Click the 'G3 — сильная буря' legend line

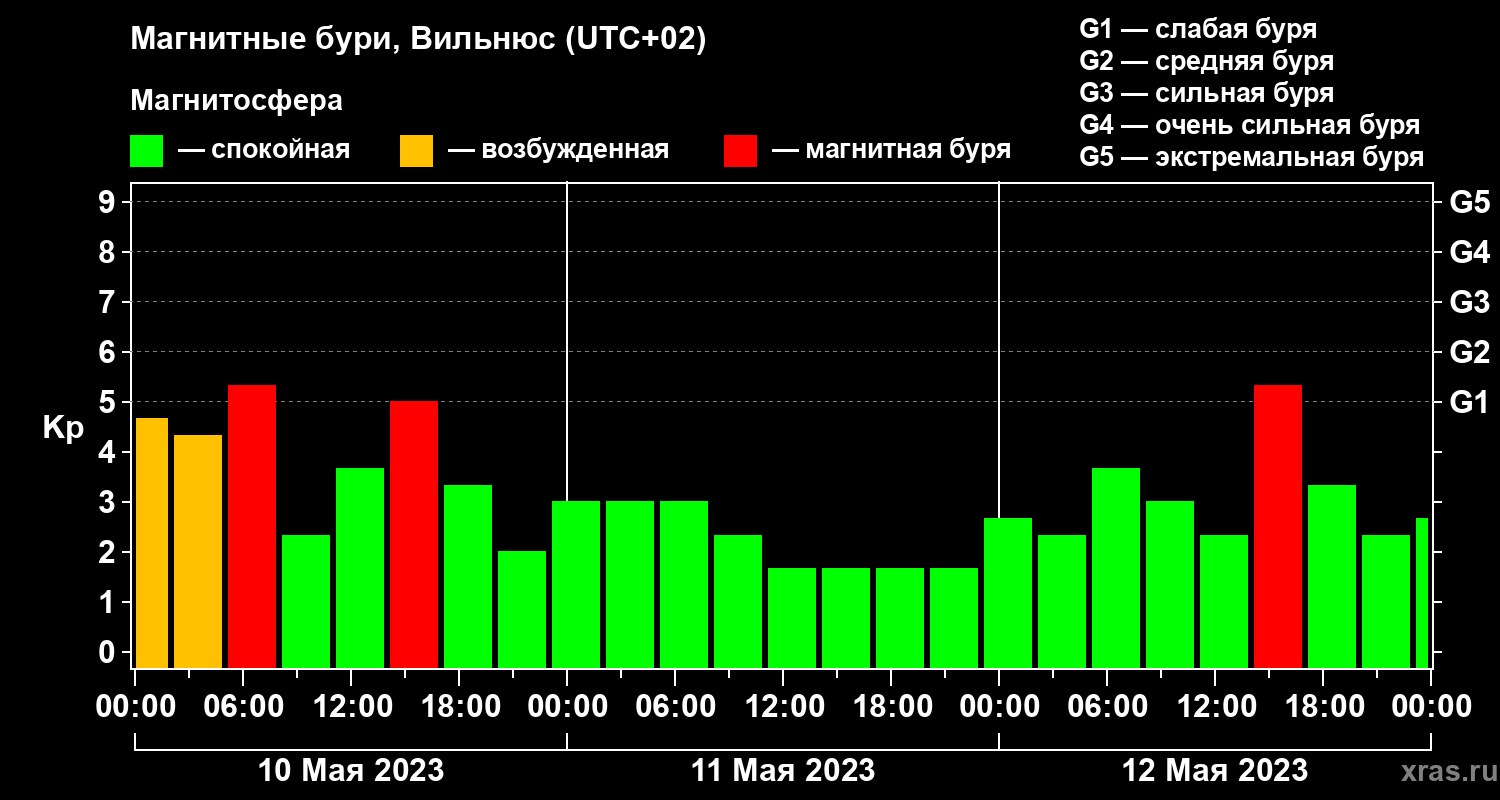[x=1207, y=93]
